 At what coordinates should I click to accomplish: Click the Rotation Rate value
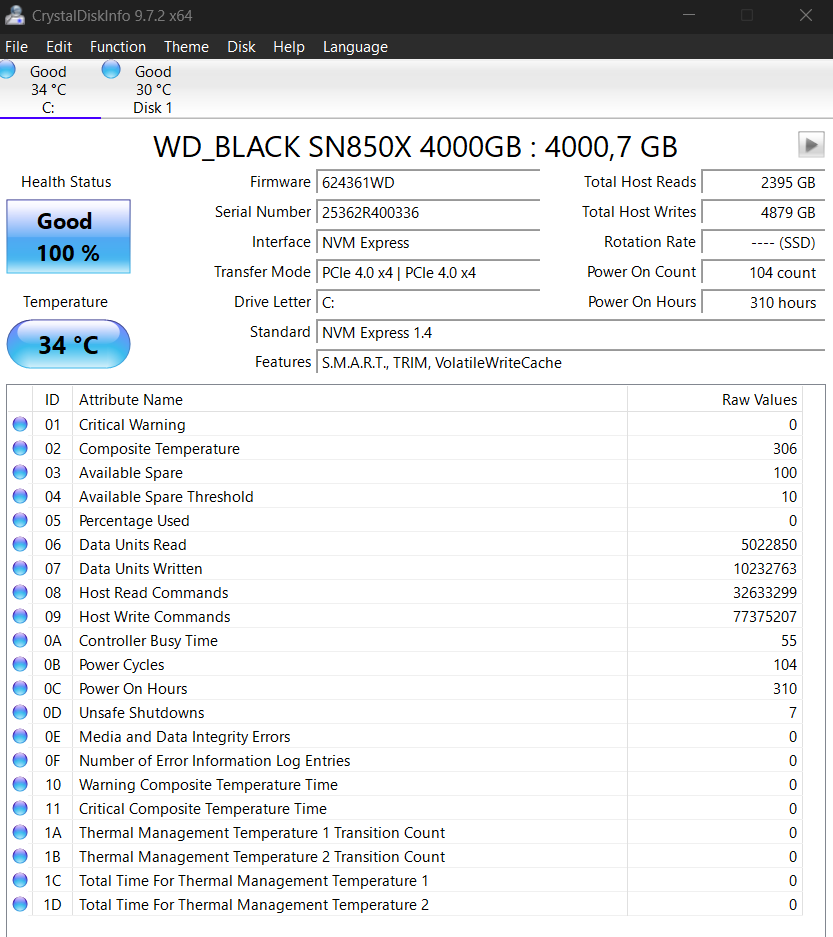[x=763, y=242]
